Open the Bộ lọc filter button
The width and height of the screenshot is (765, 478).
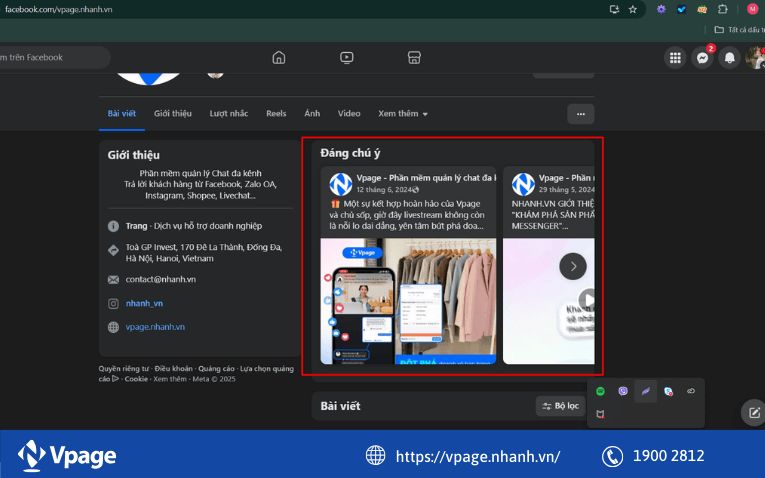[x=561, y=406]
